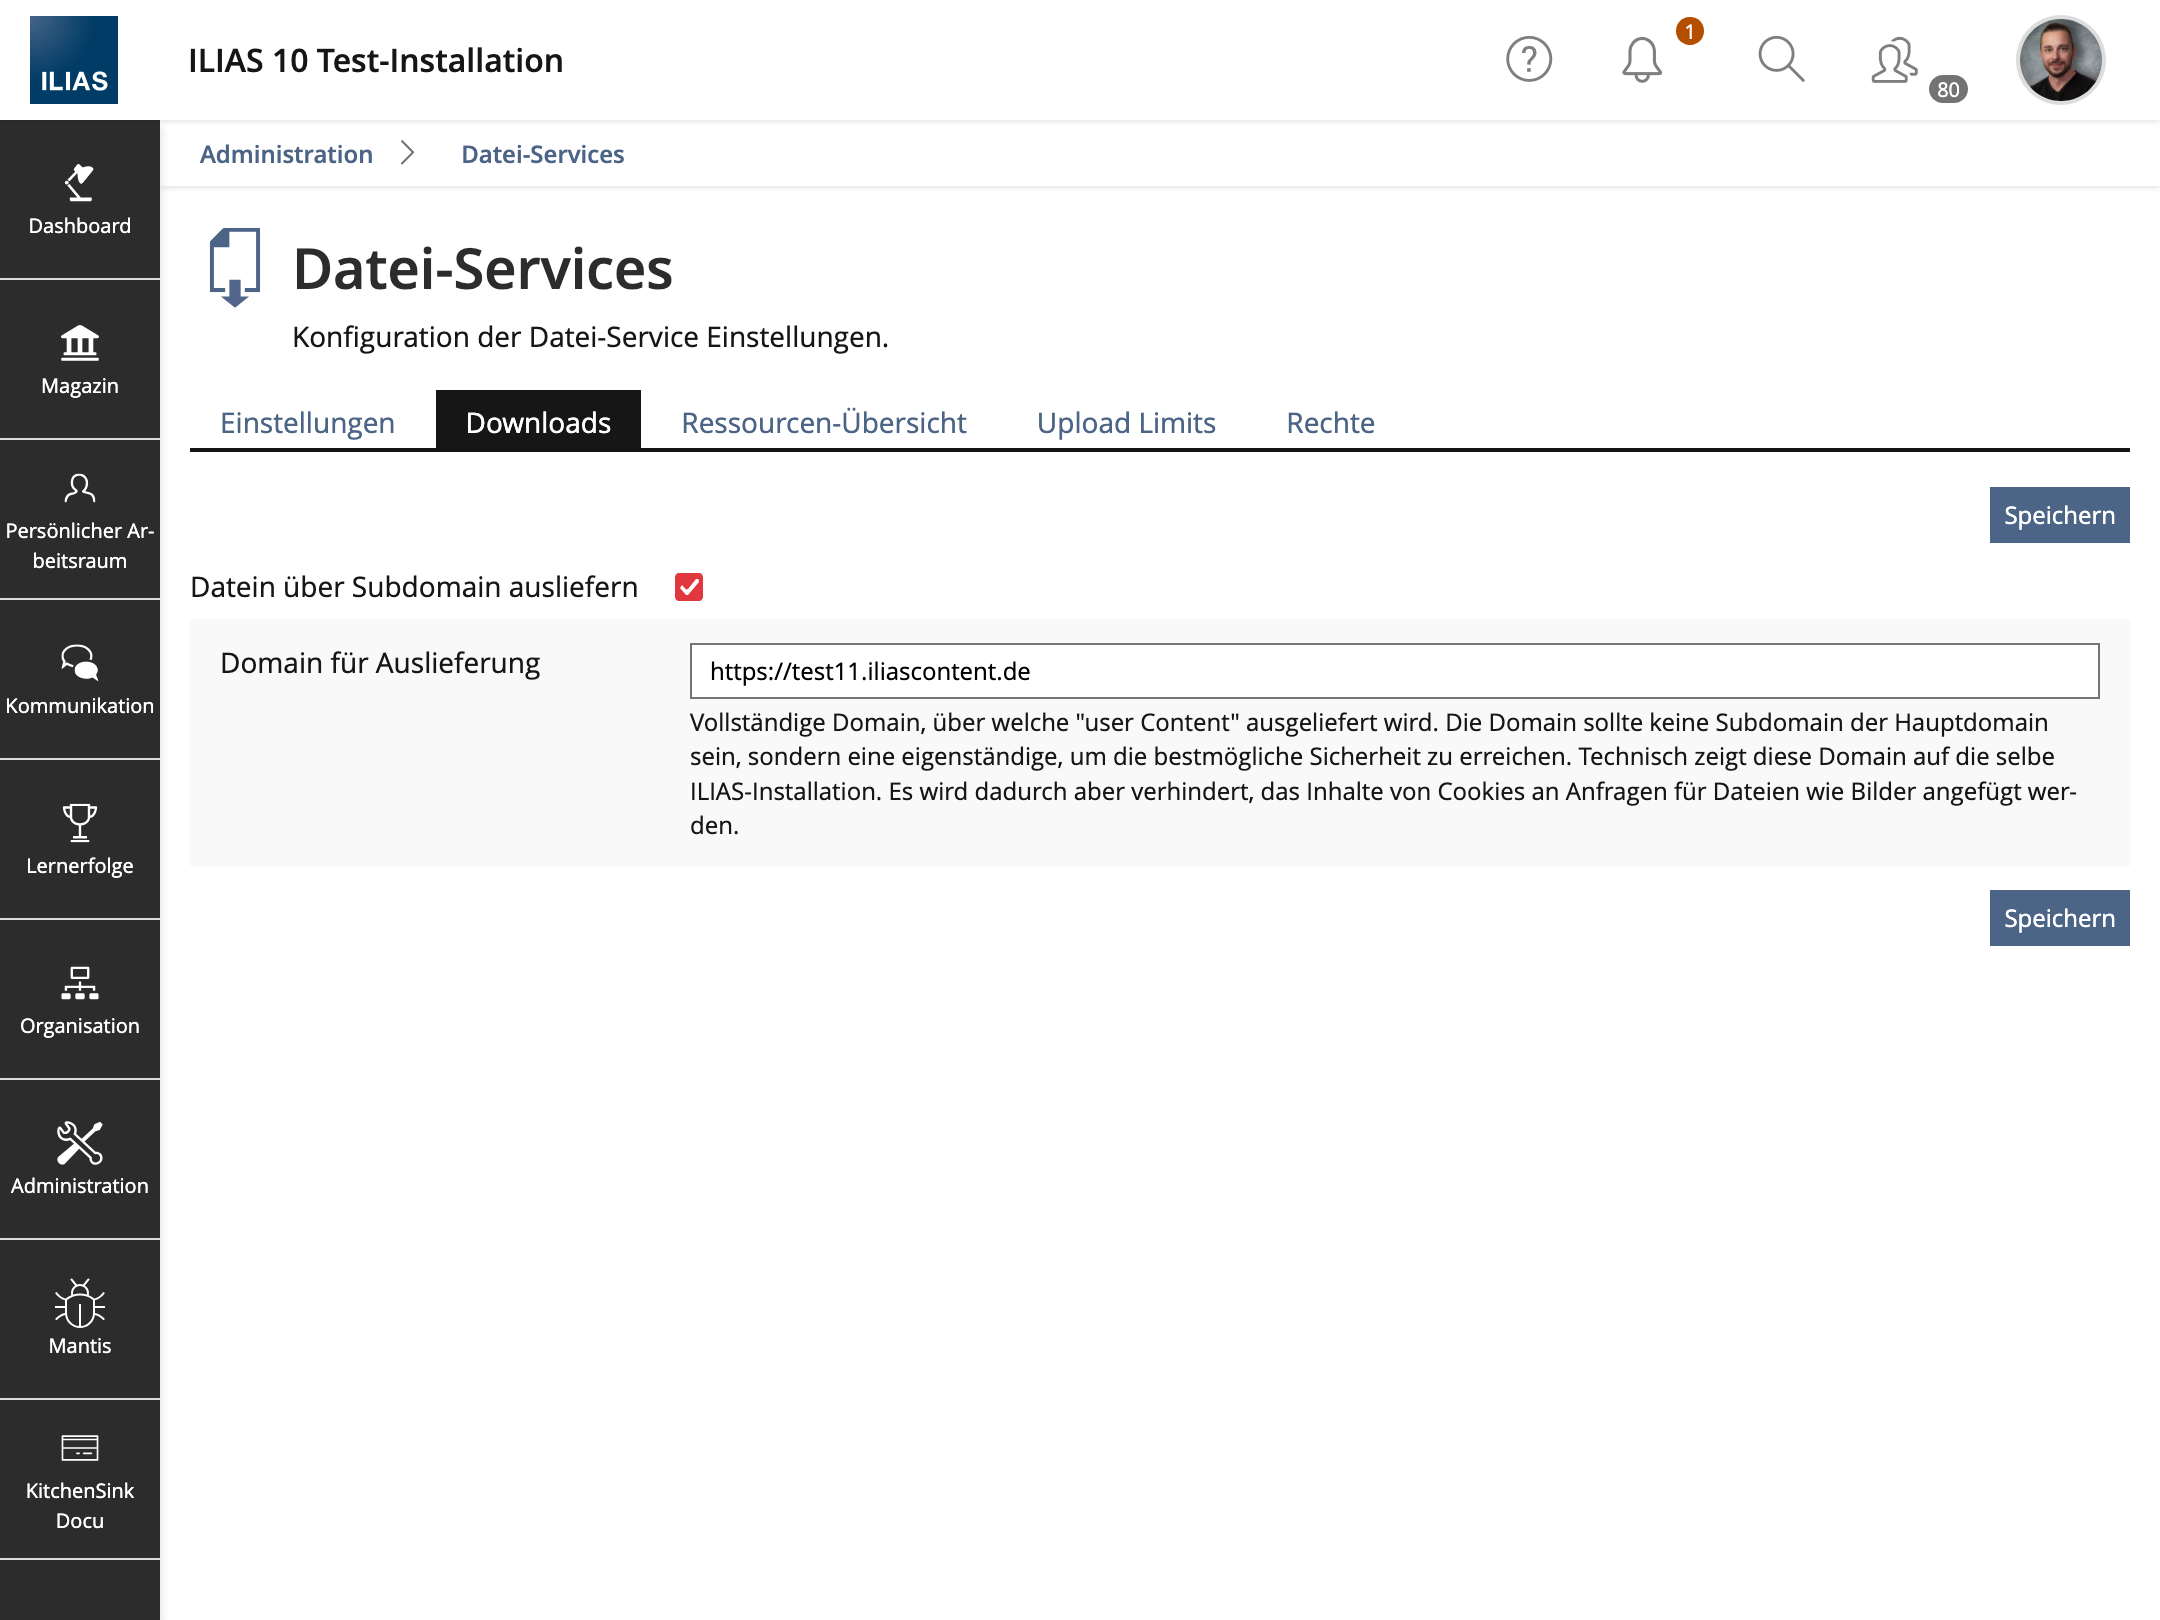Click the search magnifier icon
Image resolution: width=2160 pixels, height=1620 pixels.
[x=1780, y=60]
